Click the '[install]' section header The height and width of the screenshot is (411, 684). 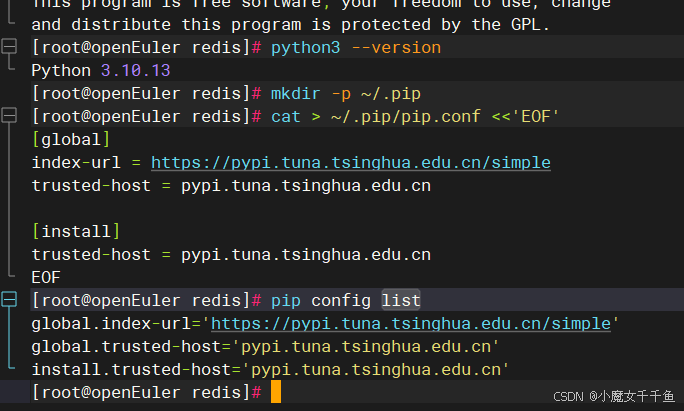tap(76, 231)
